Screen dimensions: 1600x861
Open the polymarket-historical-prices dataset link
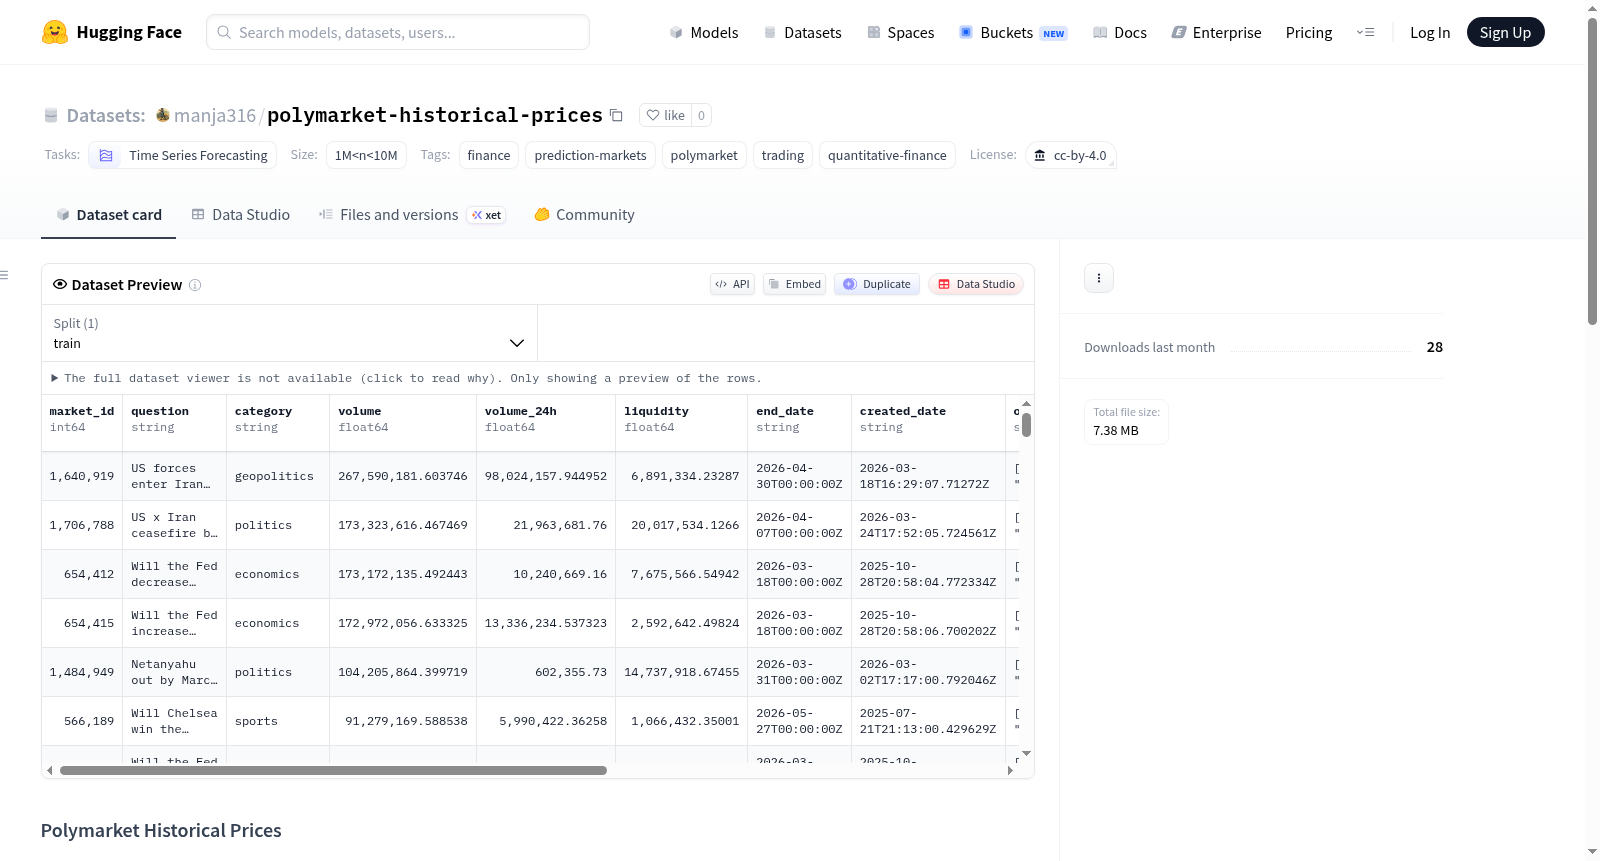point(435,115)
